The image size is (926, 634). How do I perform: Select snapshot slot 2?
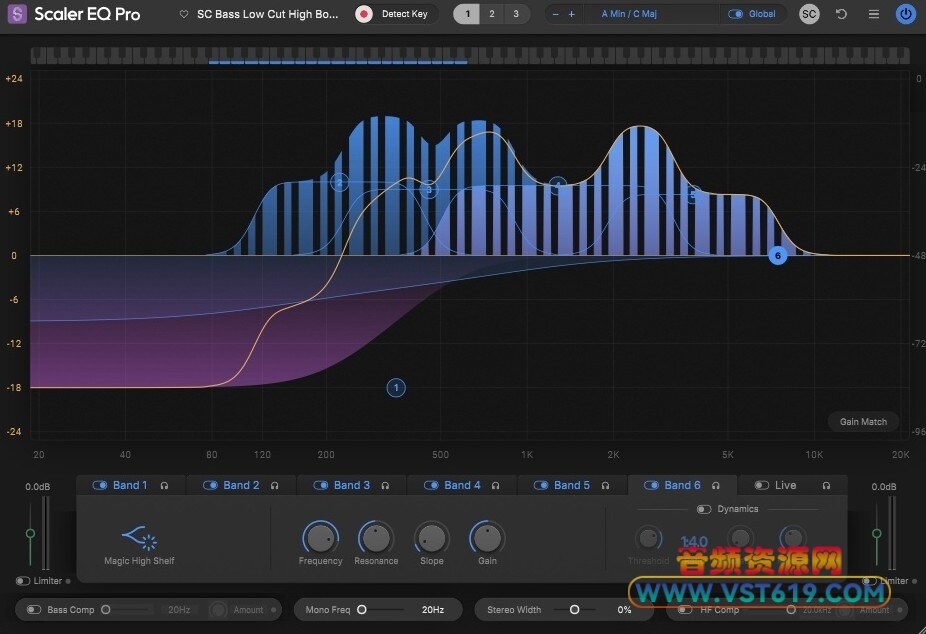coord(491,14)
